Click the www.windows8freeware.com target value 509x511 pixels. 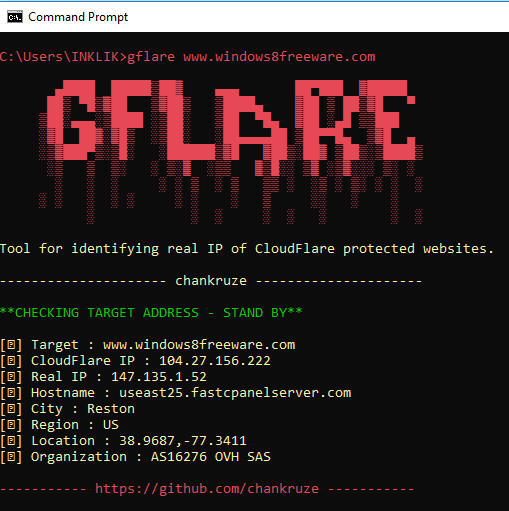pos(199,345)
